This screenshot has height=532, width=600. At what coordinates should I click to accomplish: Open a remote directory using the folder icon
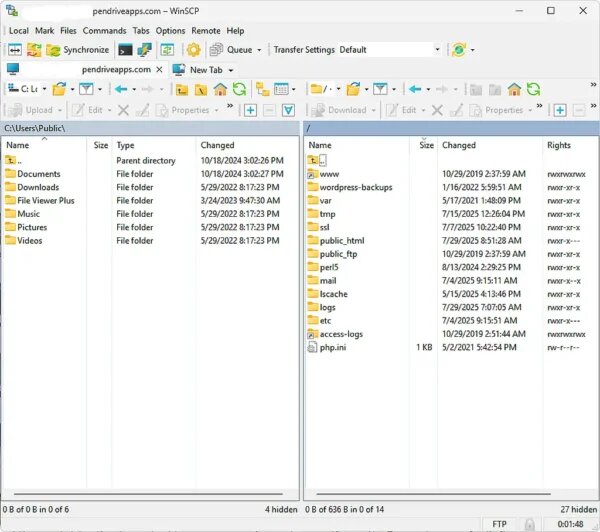point(353,90)
